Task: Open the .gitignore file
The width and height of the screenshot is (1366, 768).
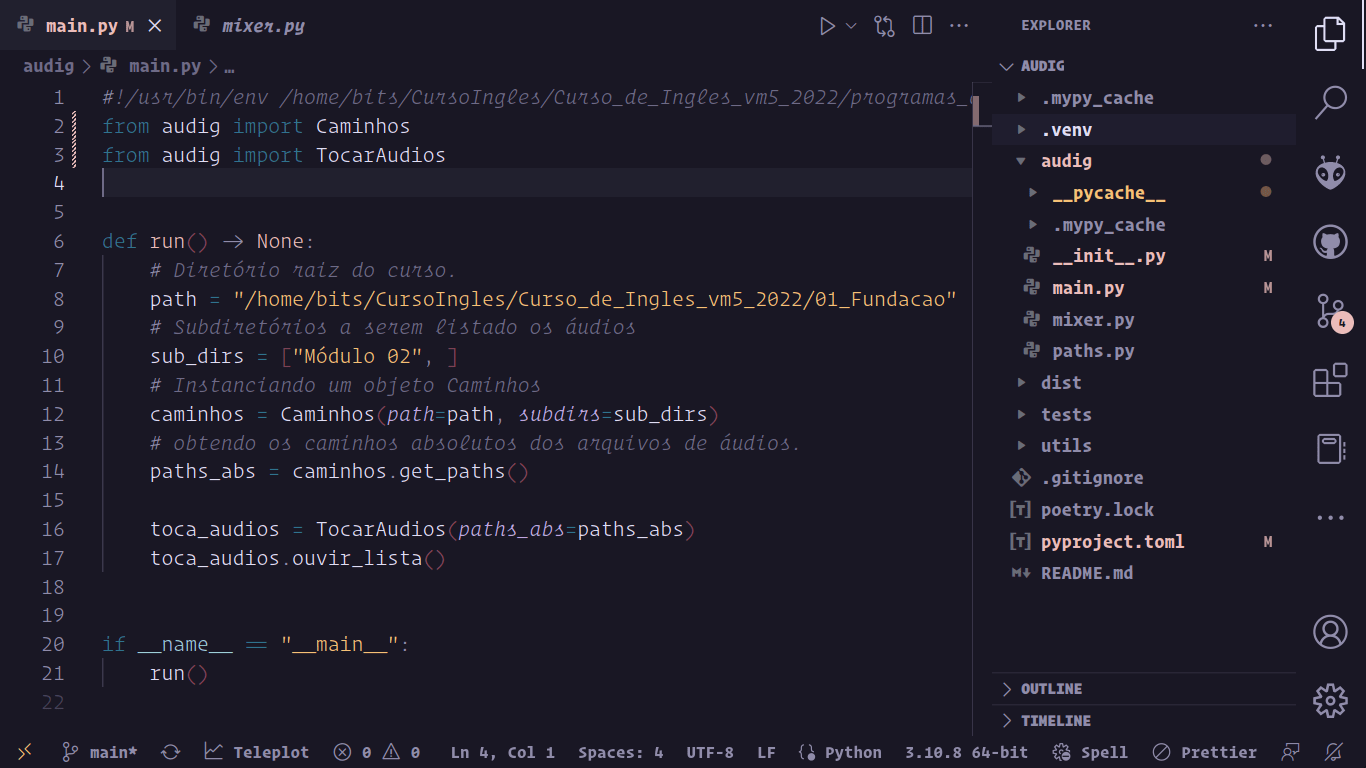Action: click(x=1143, y=478)
